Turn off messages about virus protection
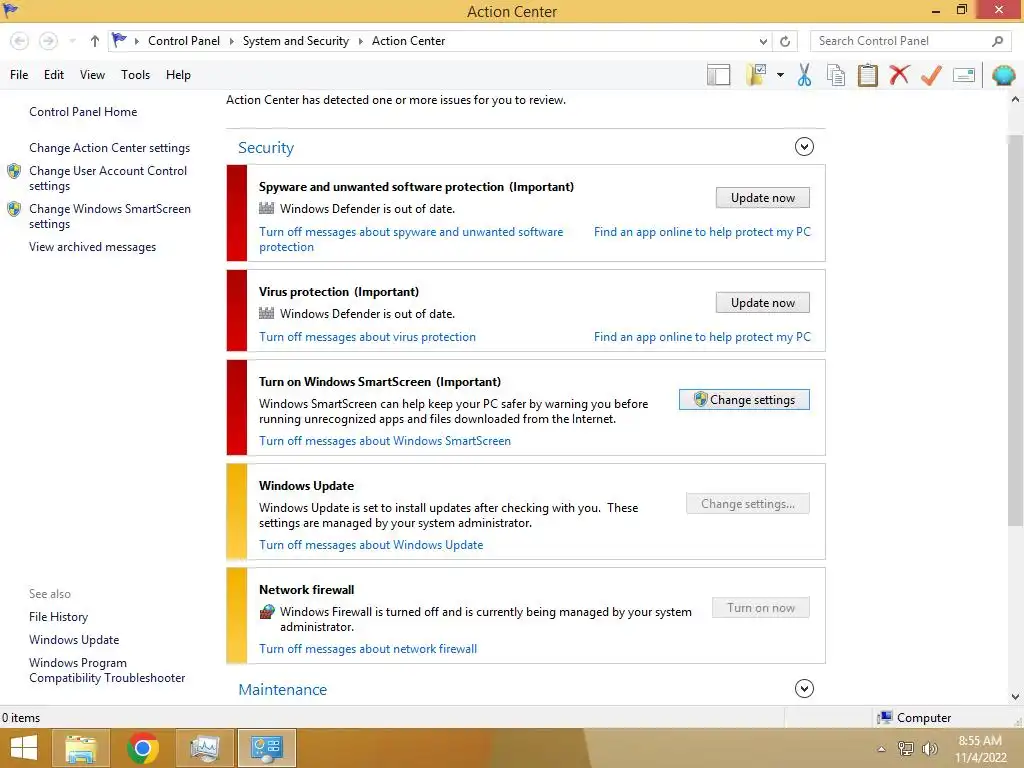Screen dimensions: 1024x768 367,337
